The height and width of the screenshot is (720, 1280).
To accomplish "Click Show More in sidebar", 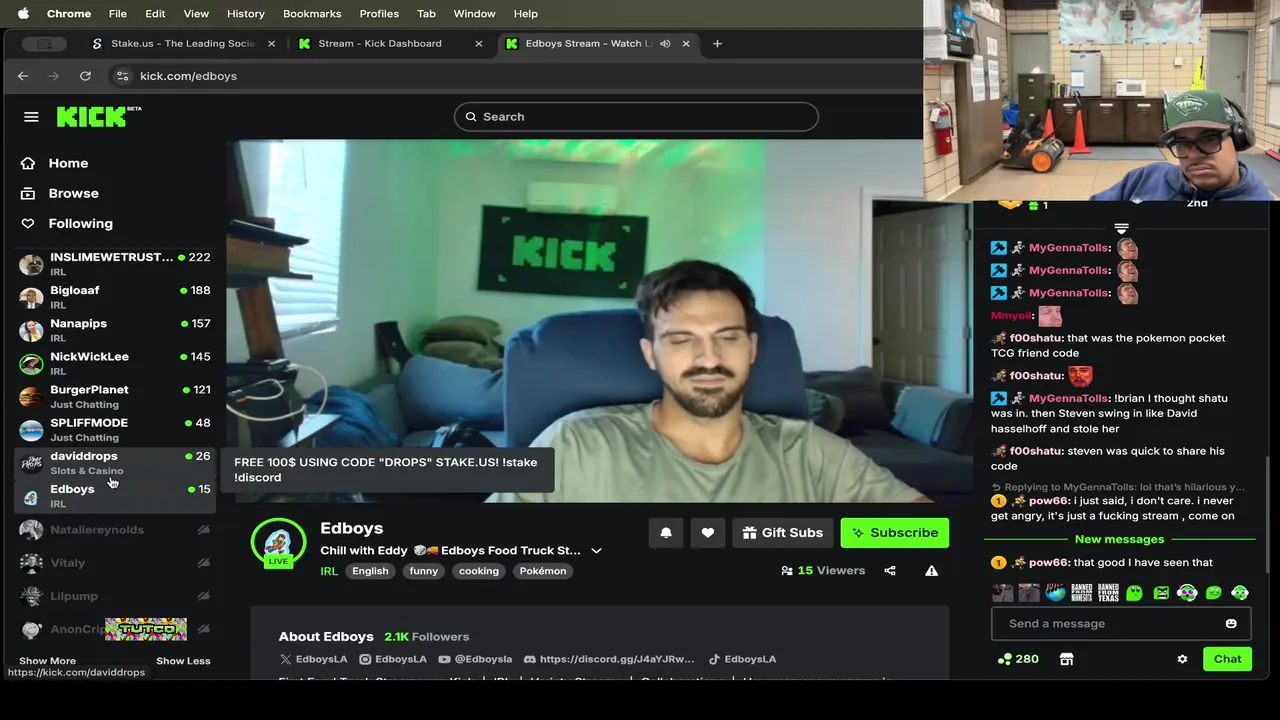I will (x=47, y=661).
